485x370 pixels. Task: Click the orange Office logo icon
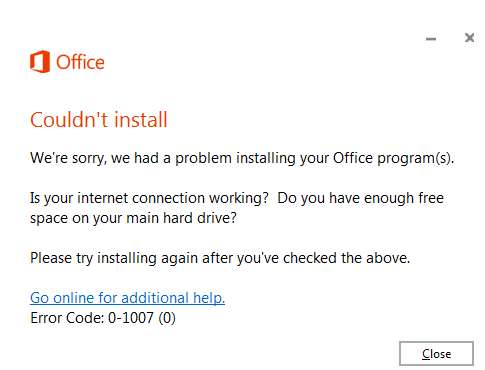(x=40, y=62)
